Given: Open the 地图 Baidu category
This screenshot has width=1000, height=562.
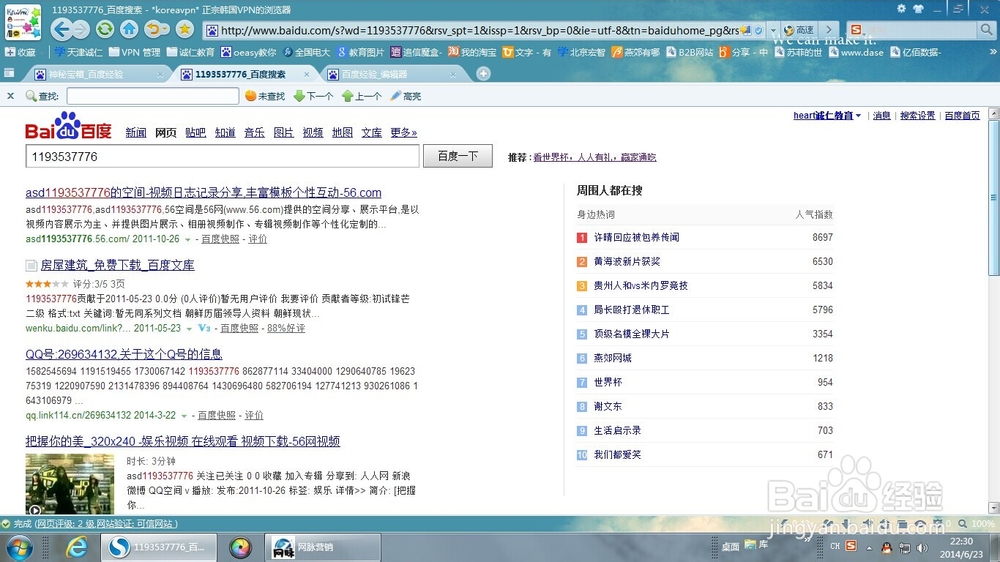Looking at the screenshot, I should tap(342, 133).
